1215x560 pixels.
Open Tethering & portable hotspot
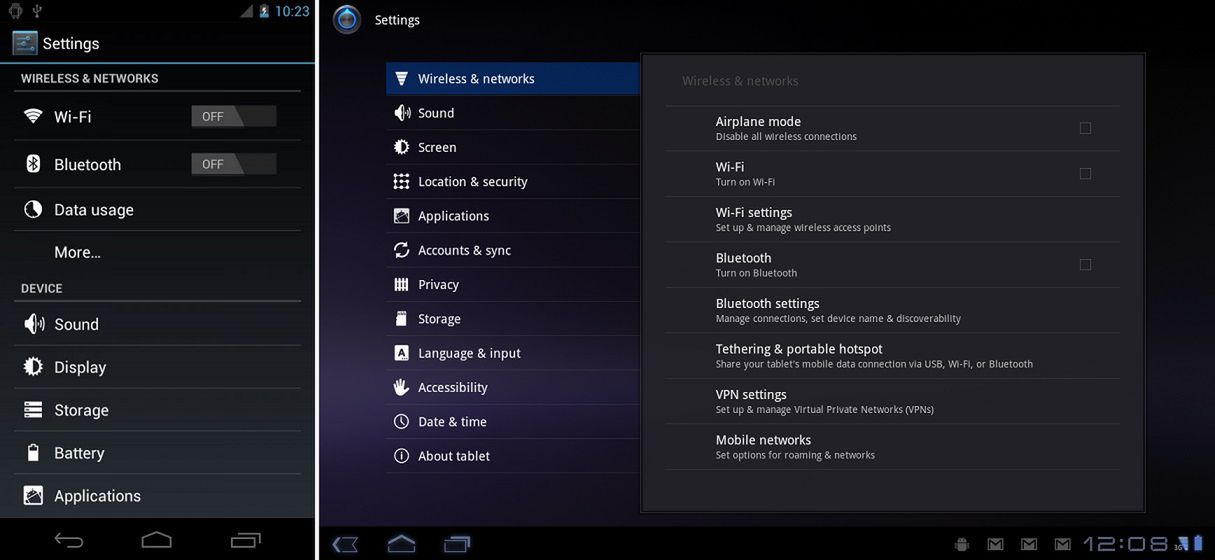click(x=892, y=356)
